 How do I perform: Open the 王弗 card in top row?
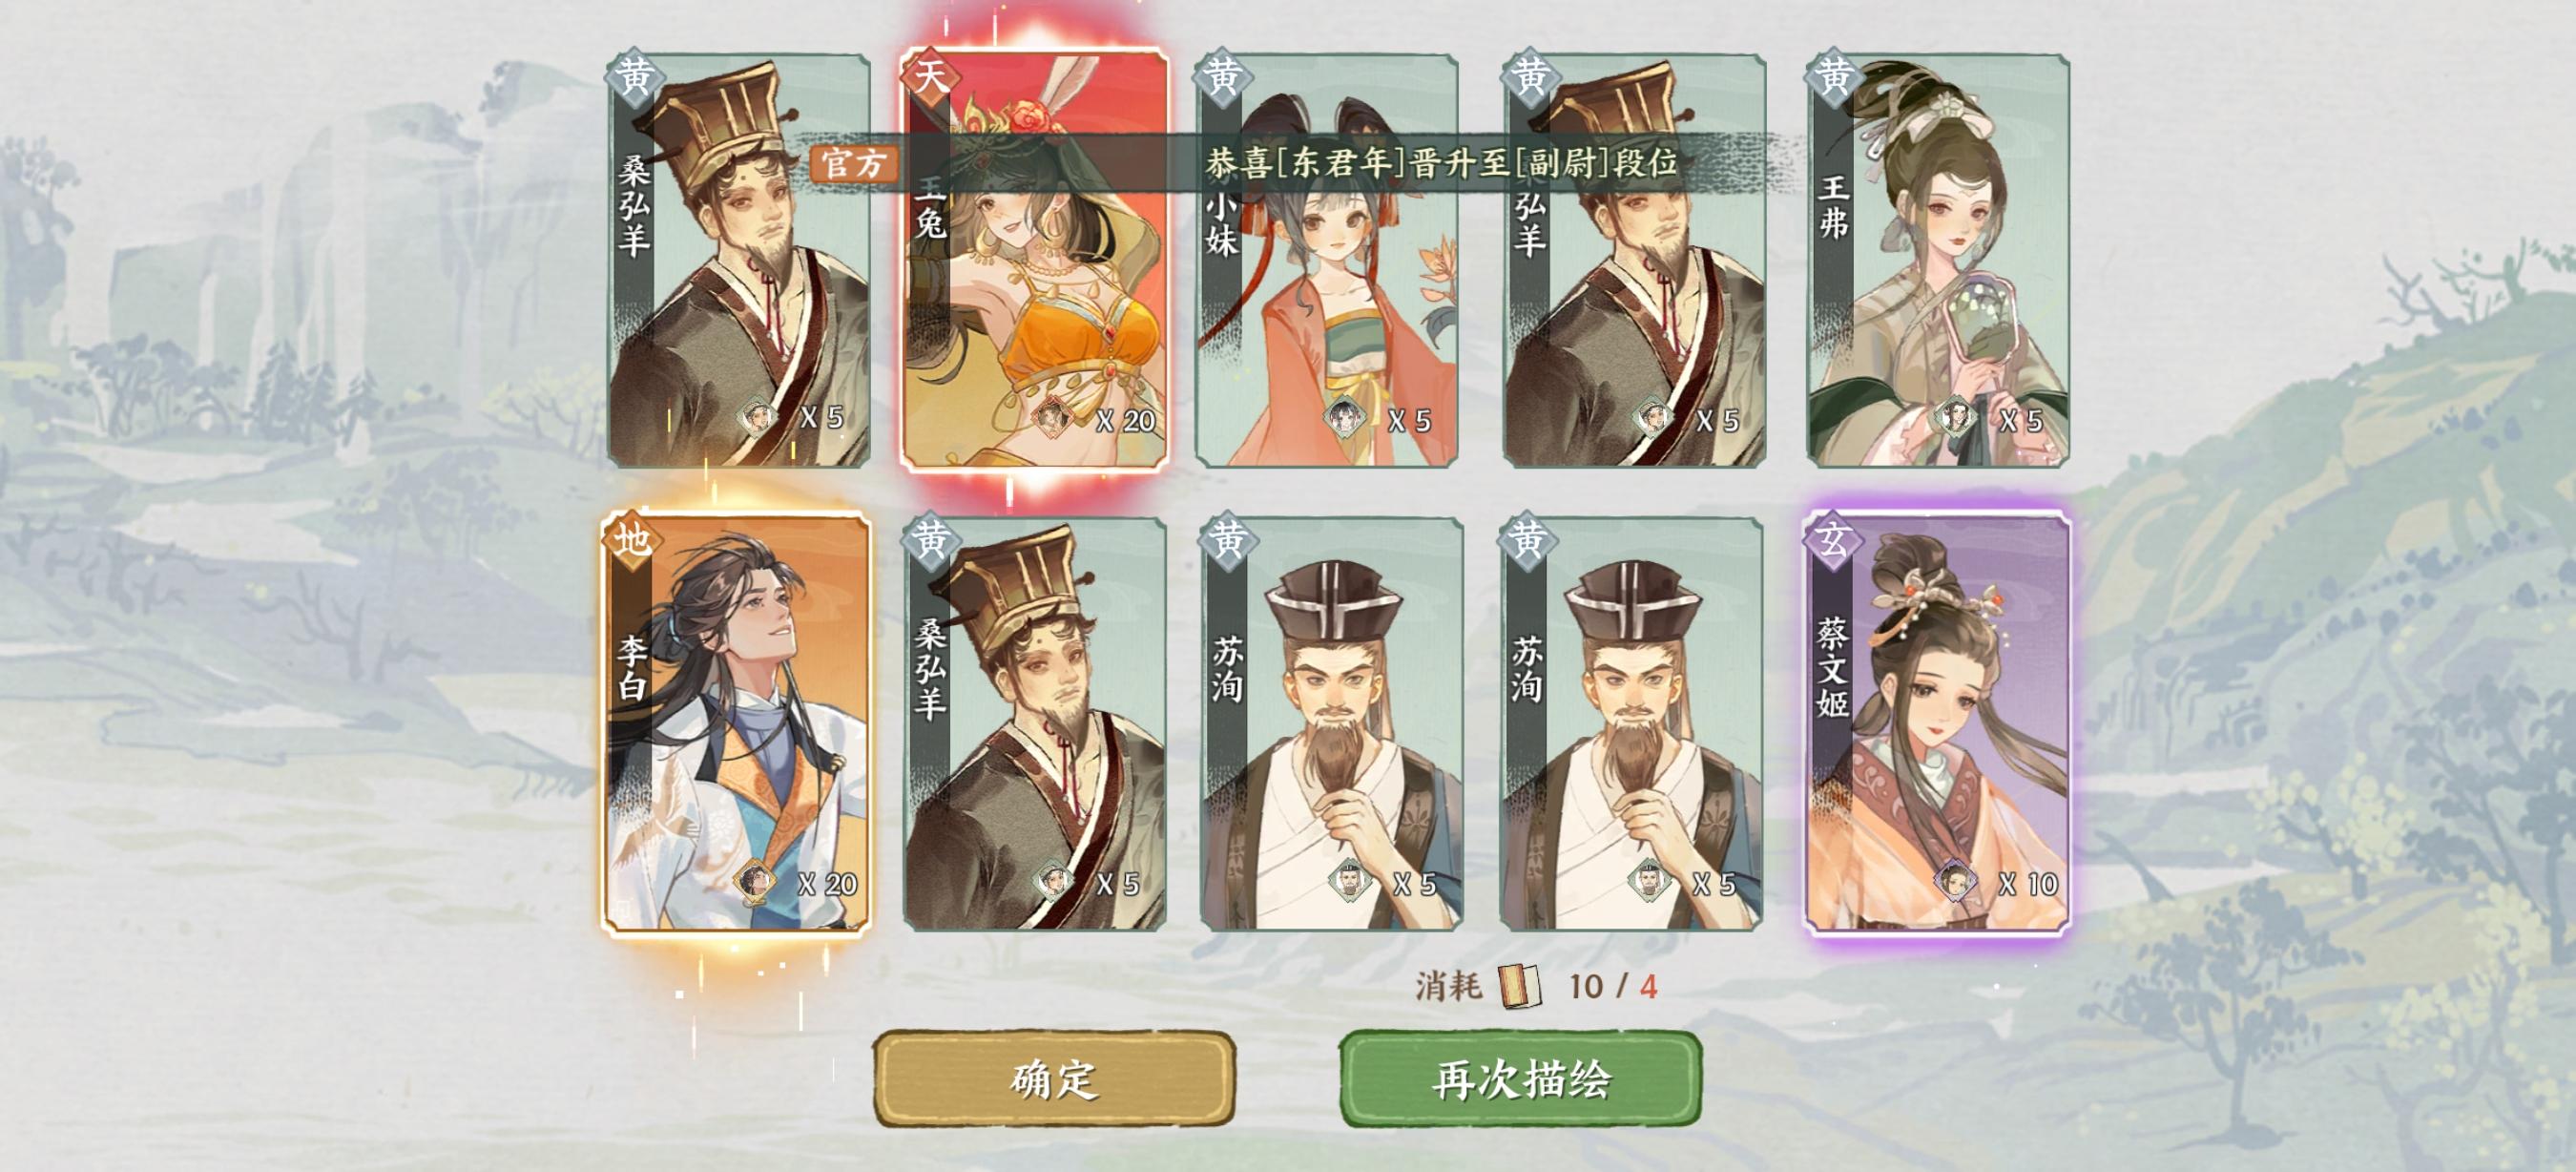(x=1938, y=260)
